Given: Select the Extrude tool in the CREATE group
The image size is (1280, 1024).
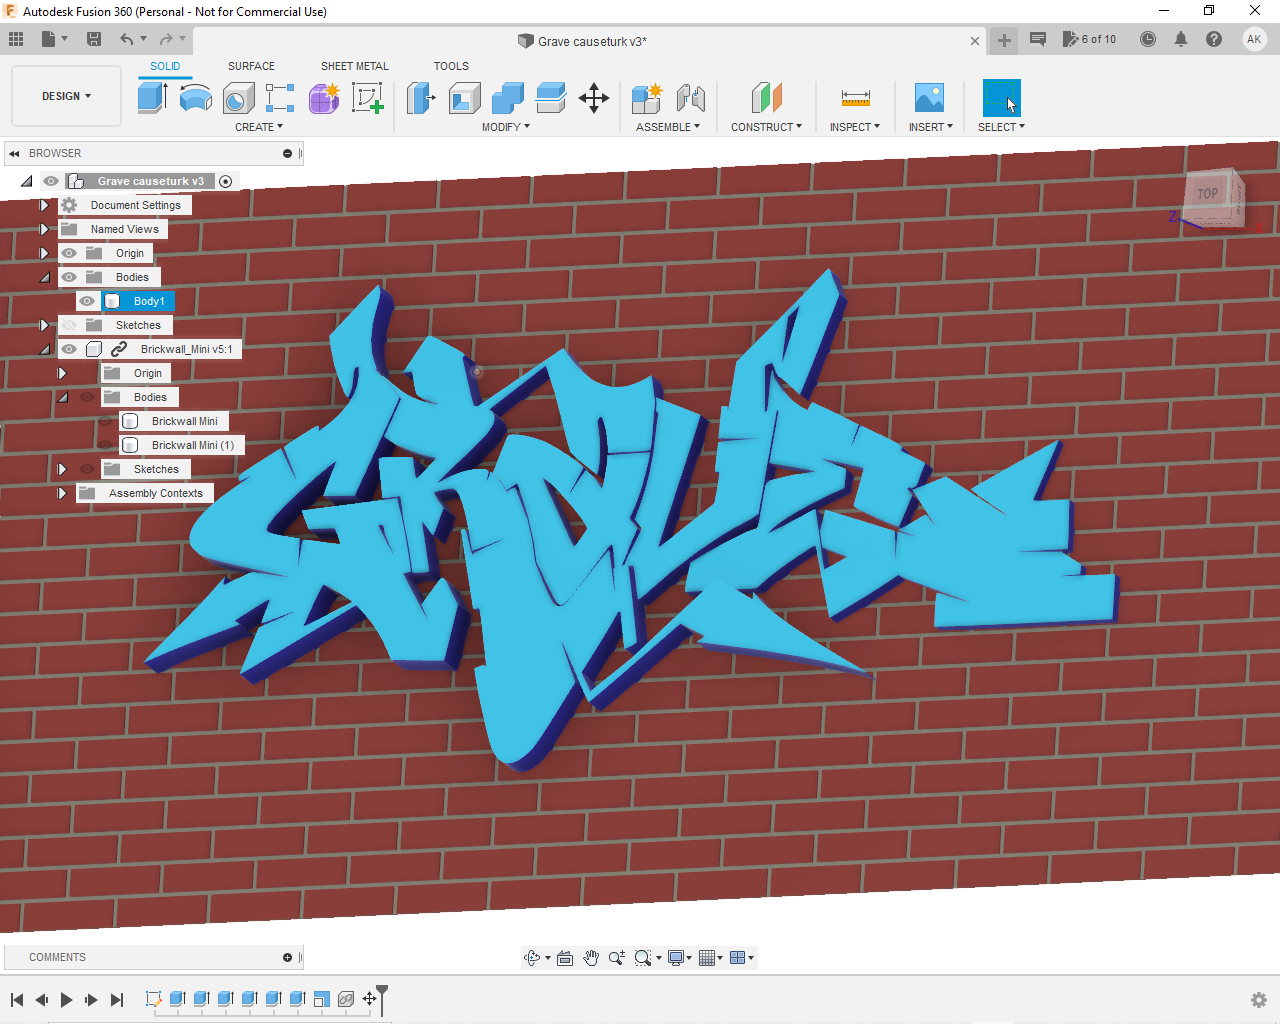Looking at the screenshot, I should point(152,98).
